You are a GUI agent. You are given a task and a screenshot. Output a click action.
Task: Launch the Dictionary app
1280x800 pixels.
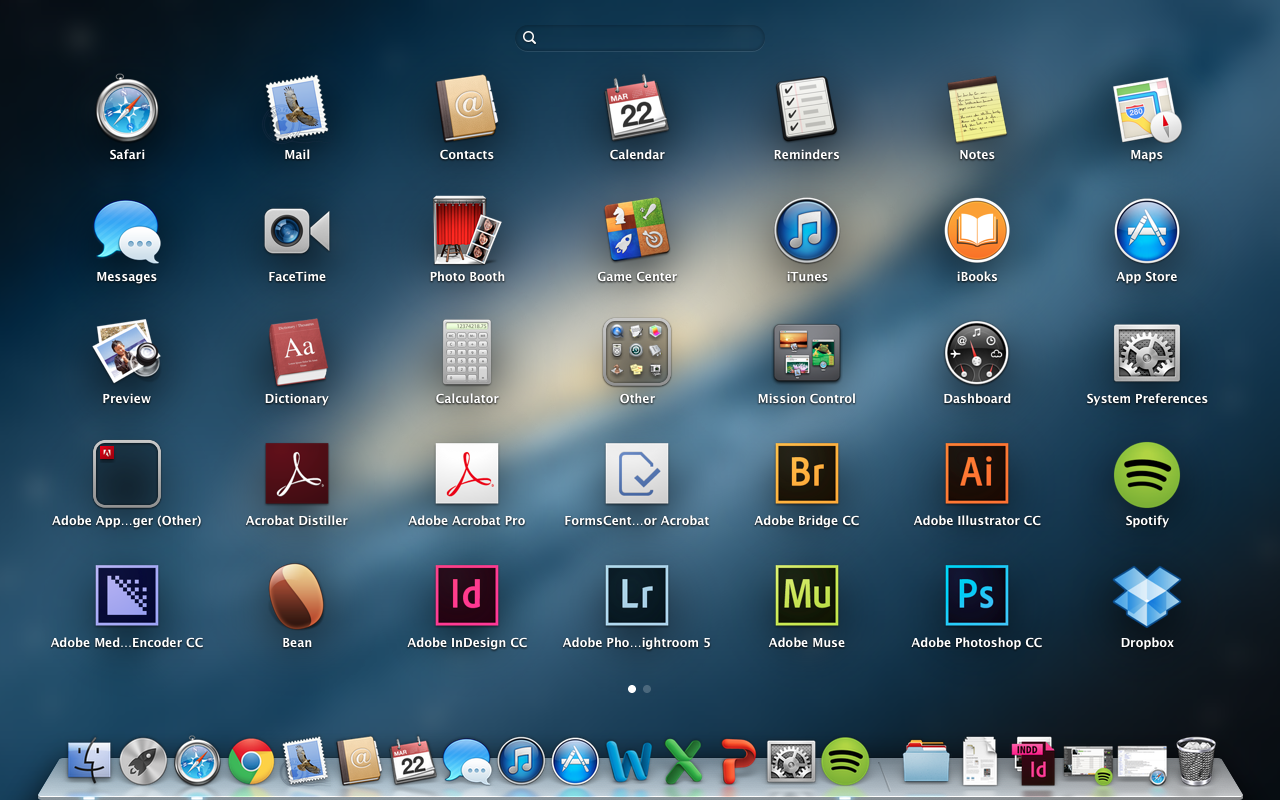[x=297, y=353]
